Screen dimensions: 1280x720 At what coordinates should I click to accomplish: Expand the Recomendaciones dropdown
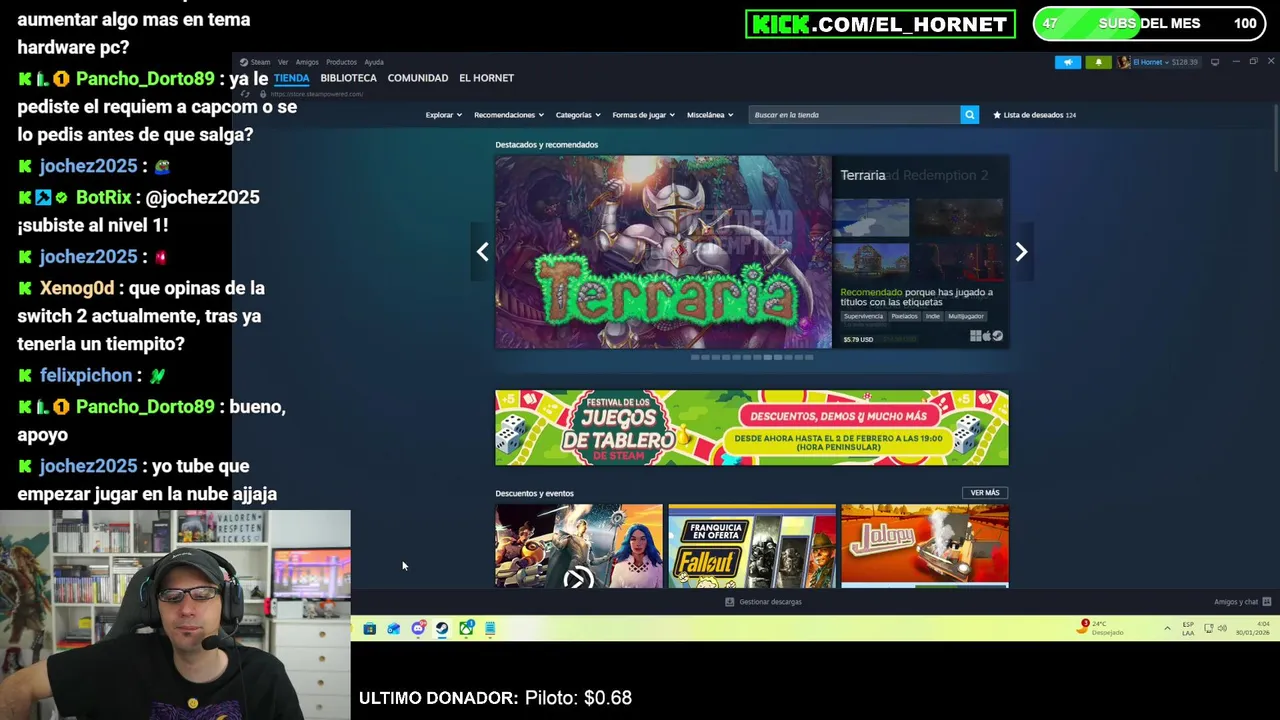[508, 115]
